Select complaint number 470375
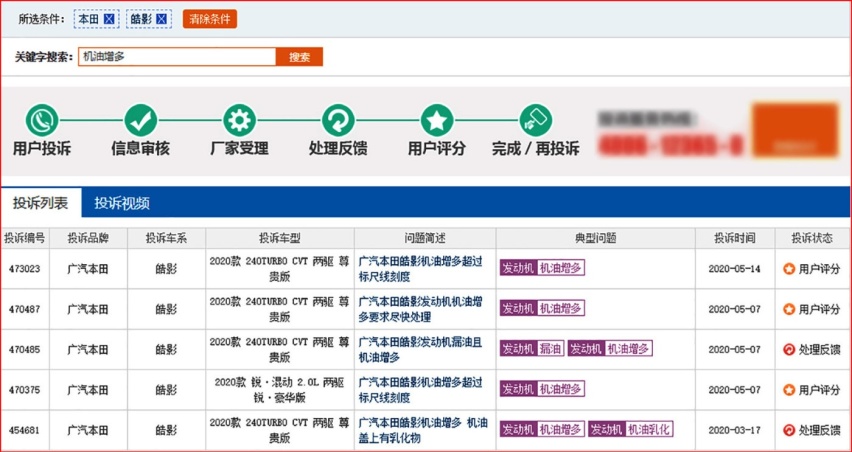This screenshot has height=452, width=852. coord(25,390)
